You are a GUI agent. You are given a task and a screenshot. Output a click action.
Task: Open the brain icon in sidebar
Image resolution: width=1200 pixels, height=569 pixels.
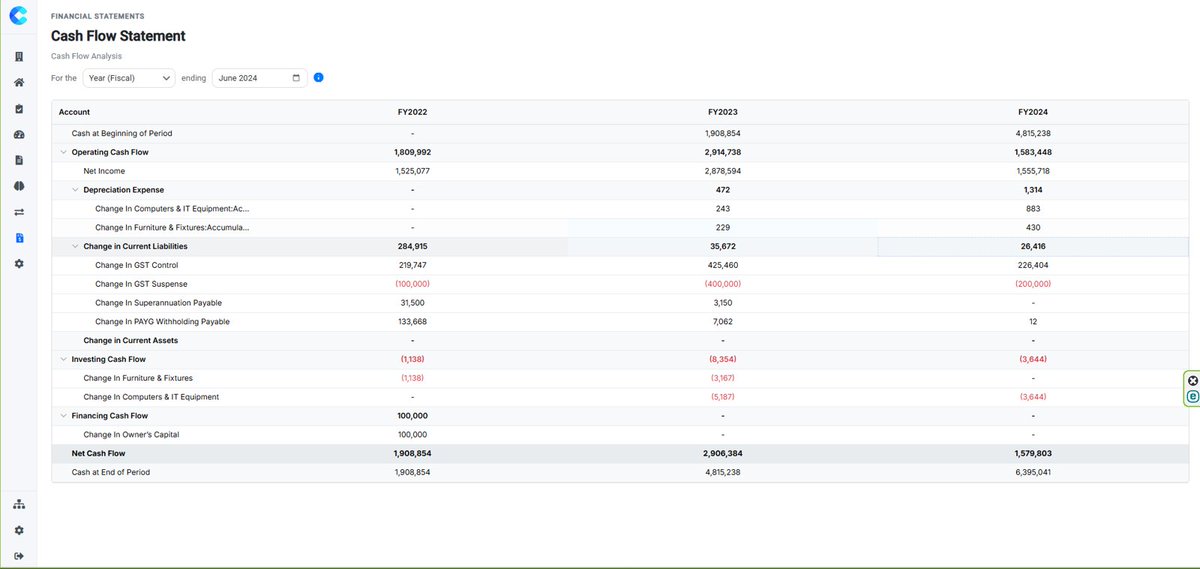tap(18, 186)
